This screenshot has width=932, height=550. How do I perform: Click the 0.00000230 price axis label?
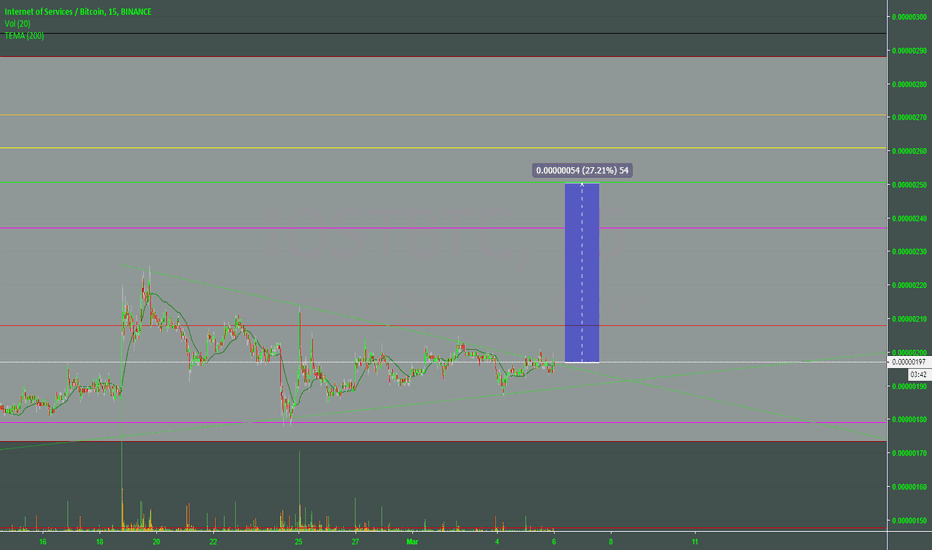tap(909, 252)
